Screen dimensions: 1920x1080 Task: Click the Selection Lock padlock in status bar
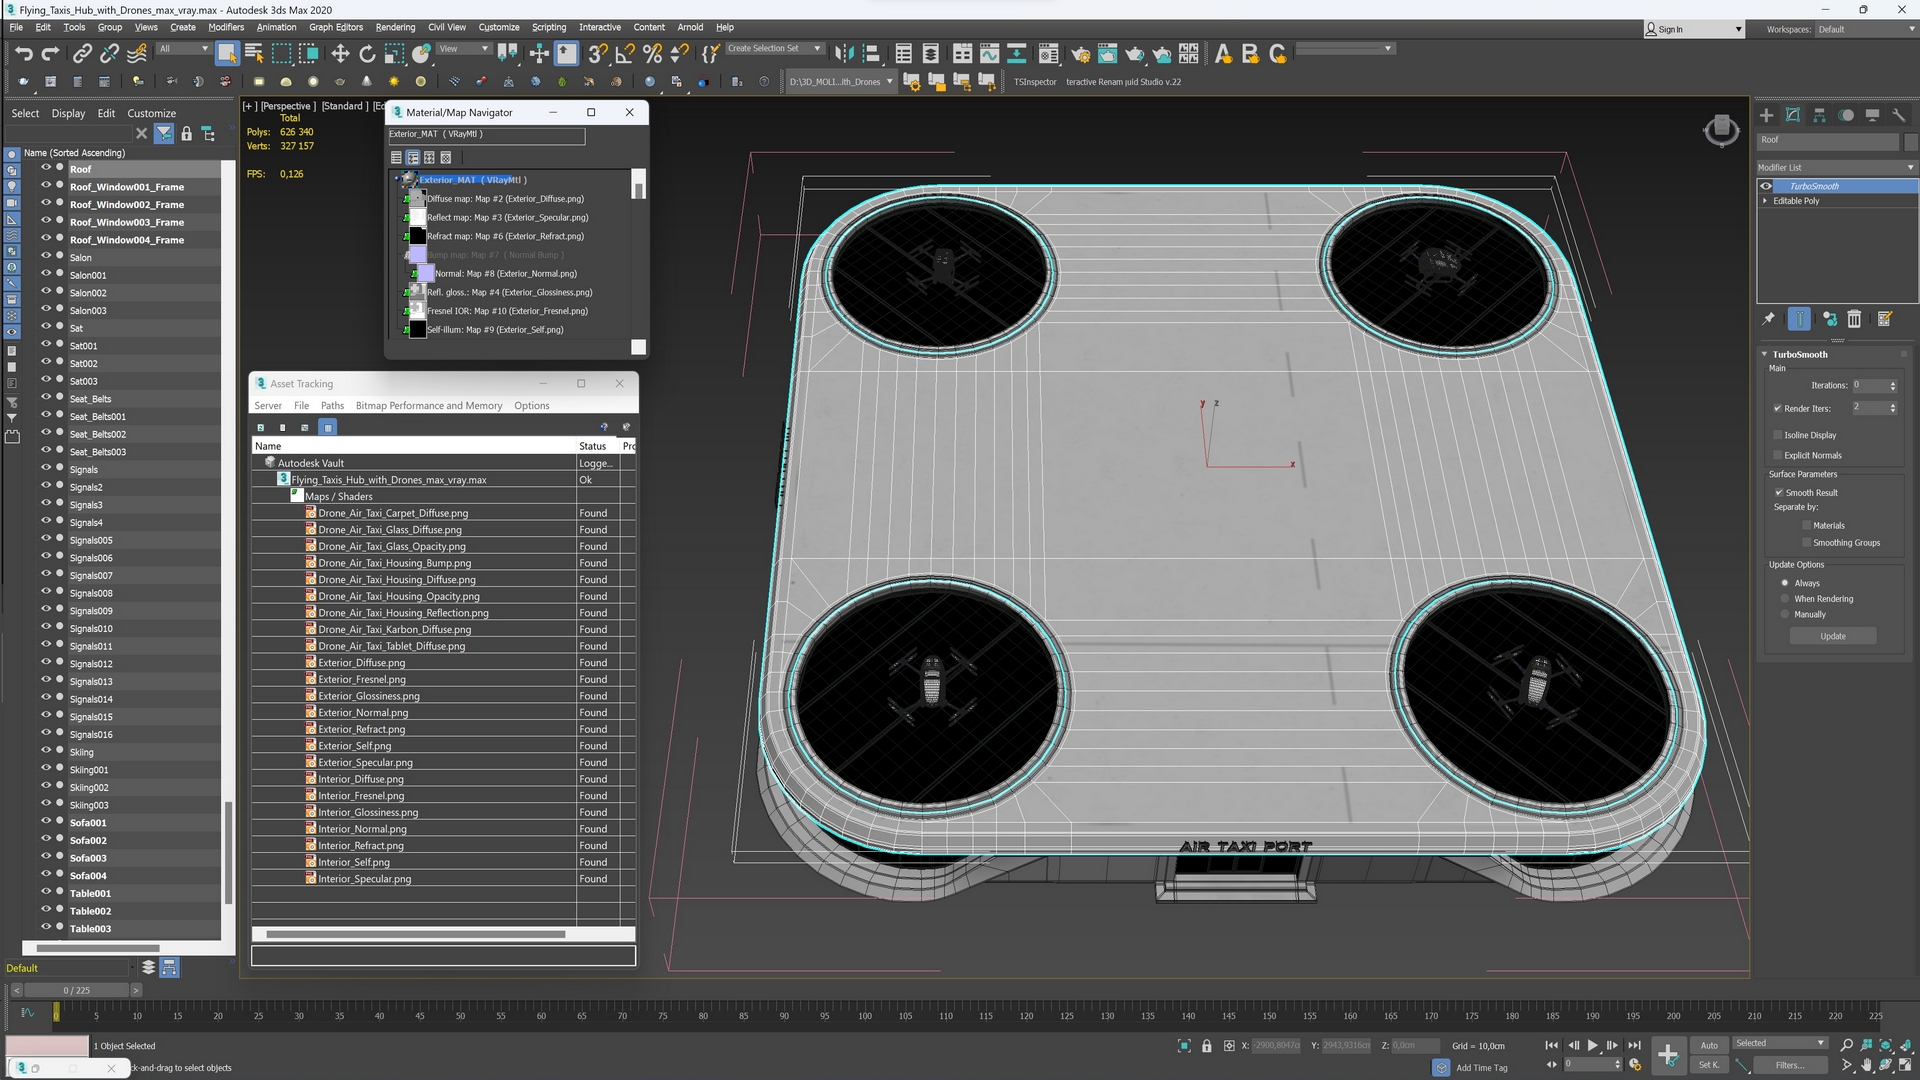point(1206,1046)
